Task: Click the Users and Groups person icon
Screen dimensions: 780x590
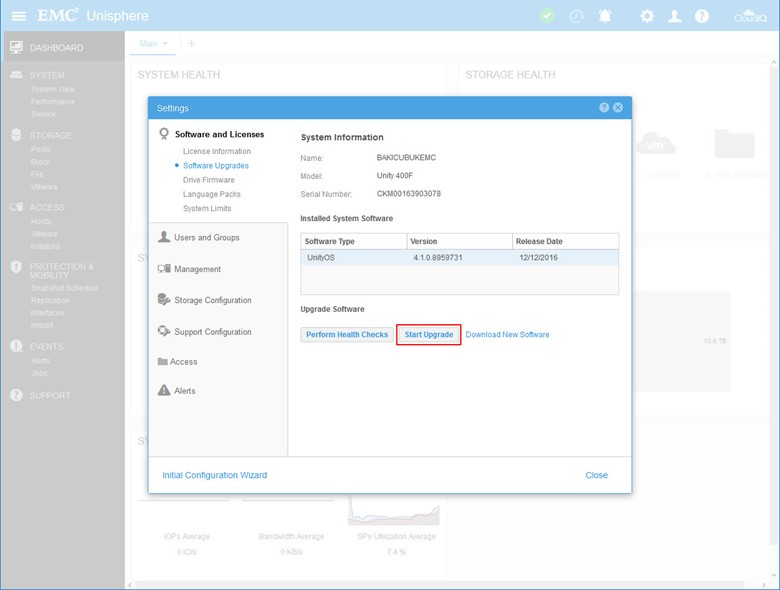Action: [164, 237]
